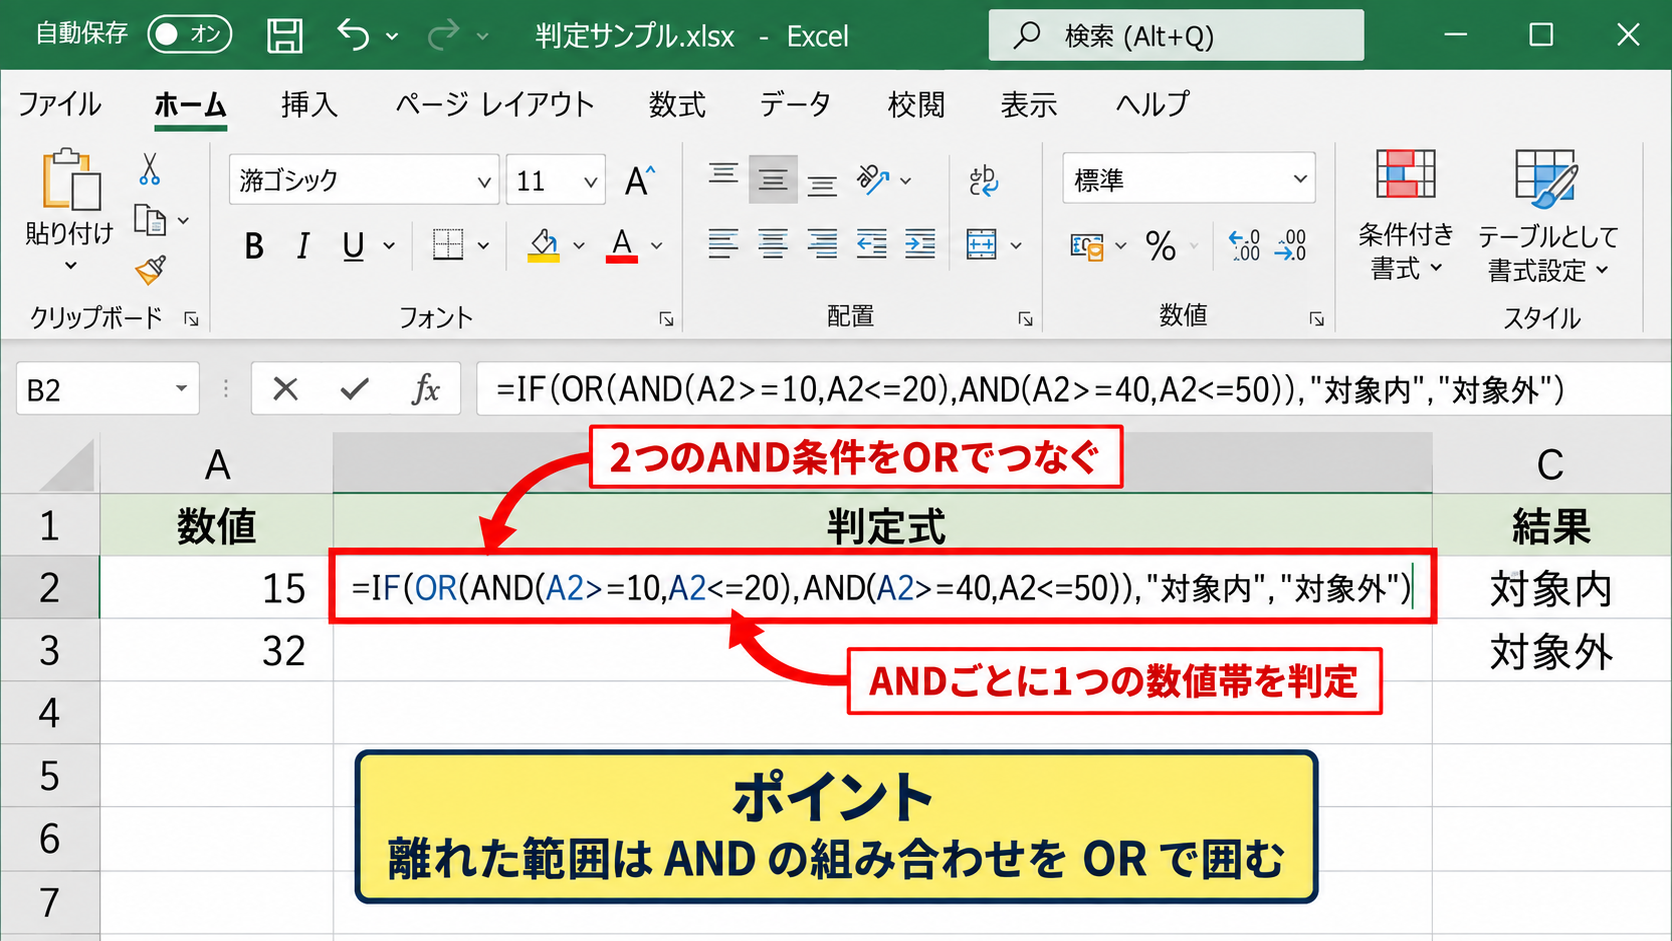Switch to the 数式 ribbon tab
This screenshot has width=1672, height=941.
click(677, 104)
